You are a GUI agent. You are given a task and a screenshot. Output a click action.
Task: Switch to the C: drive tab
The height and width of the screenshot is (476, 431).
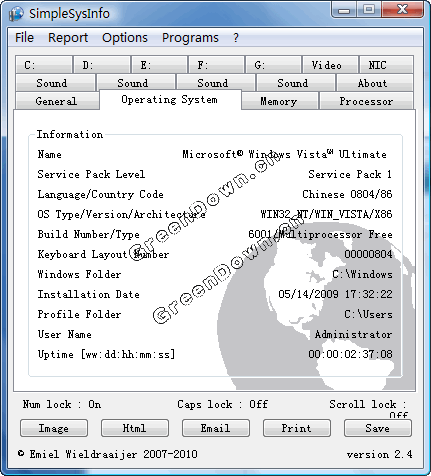pos(44,65)
